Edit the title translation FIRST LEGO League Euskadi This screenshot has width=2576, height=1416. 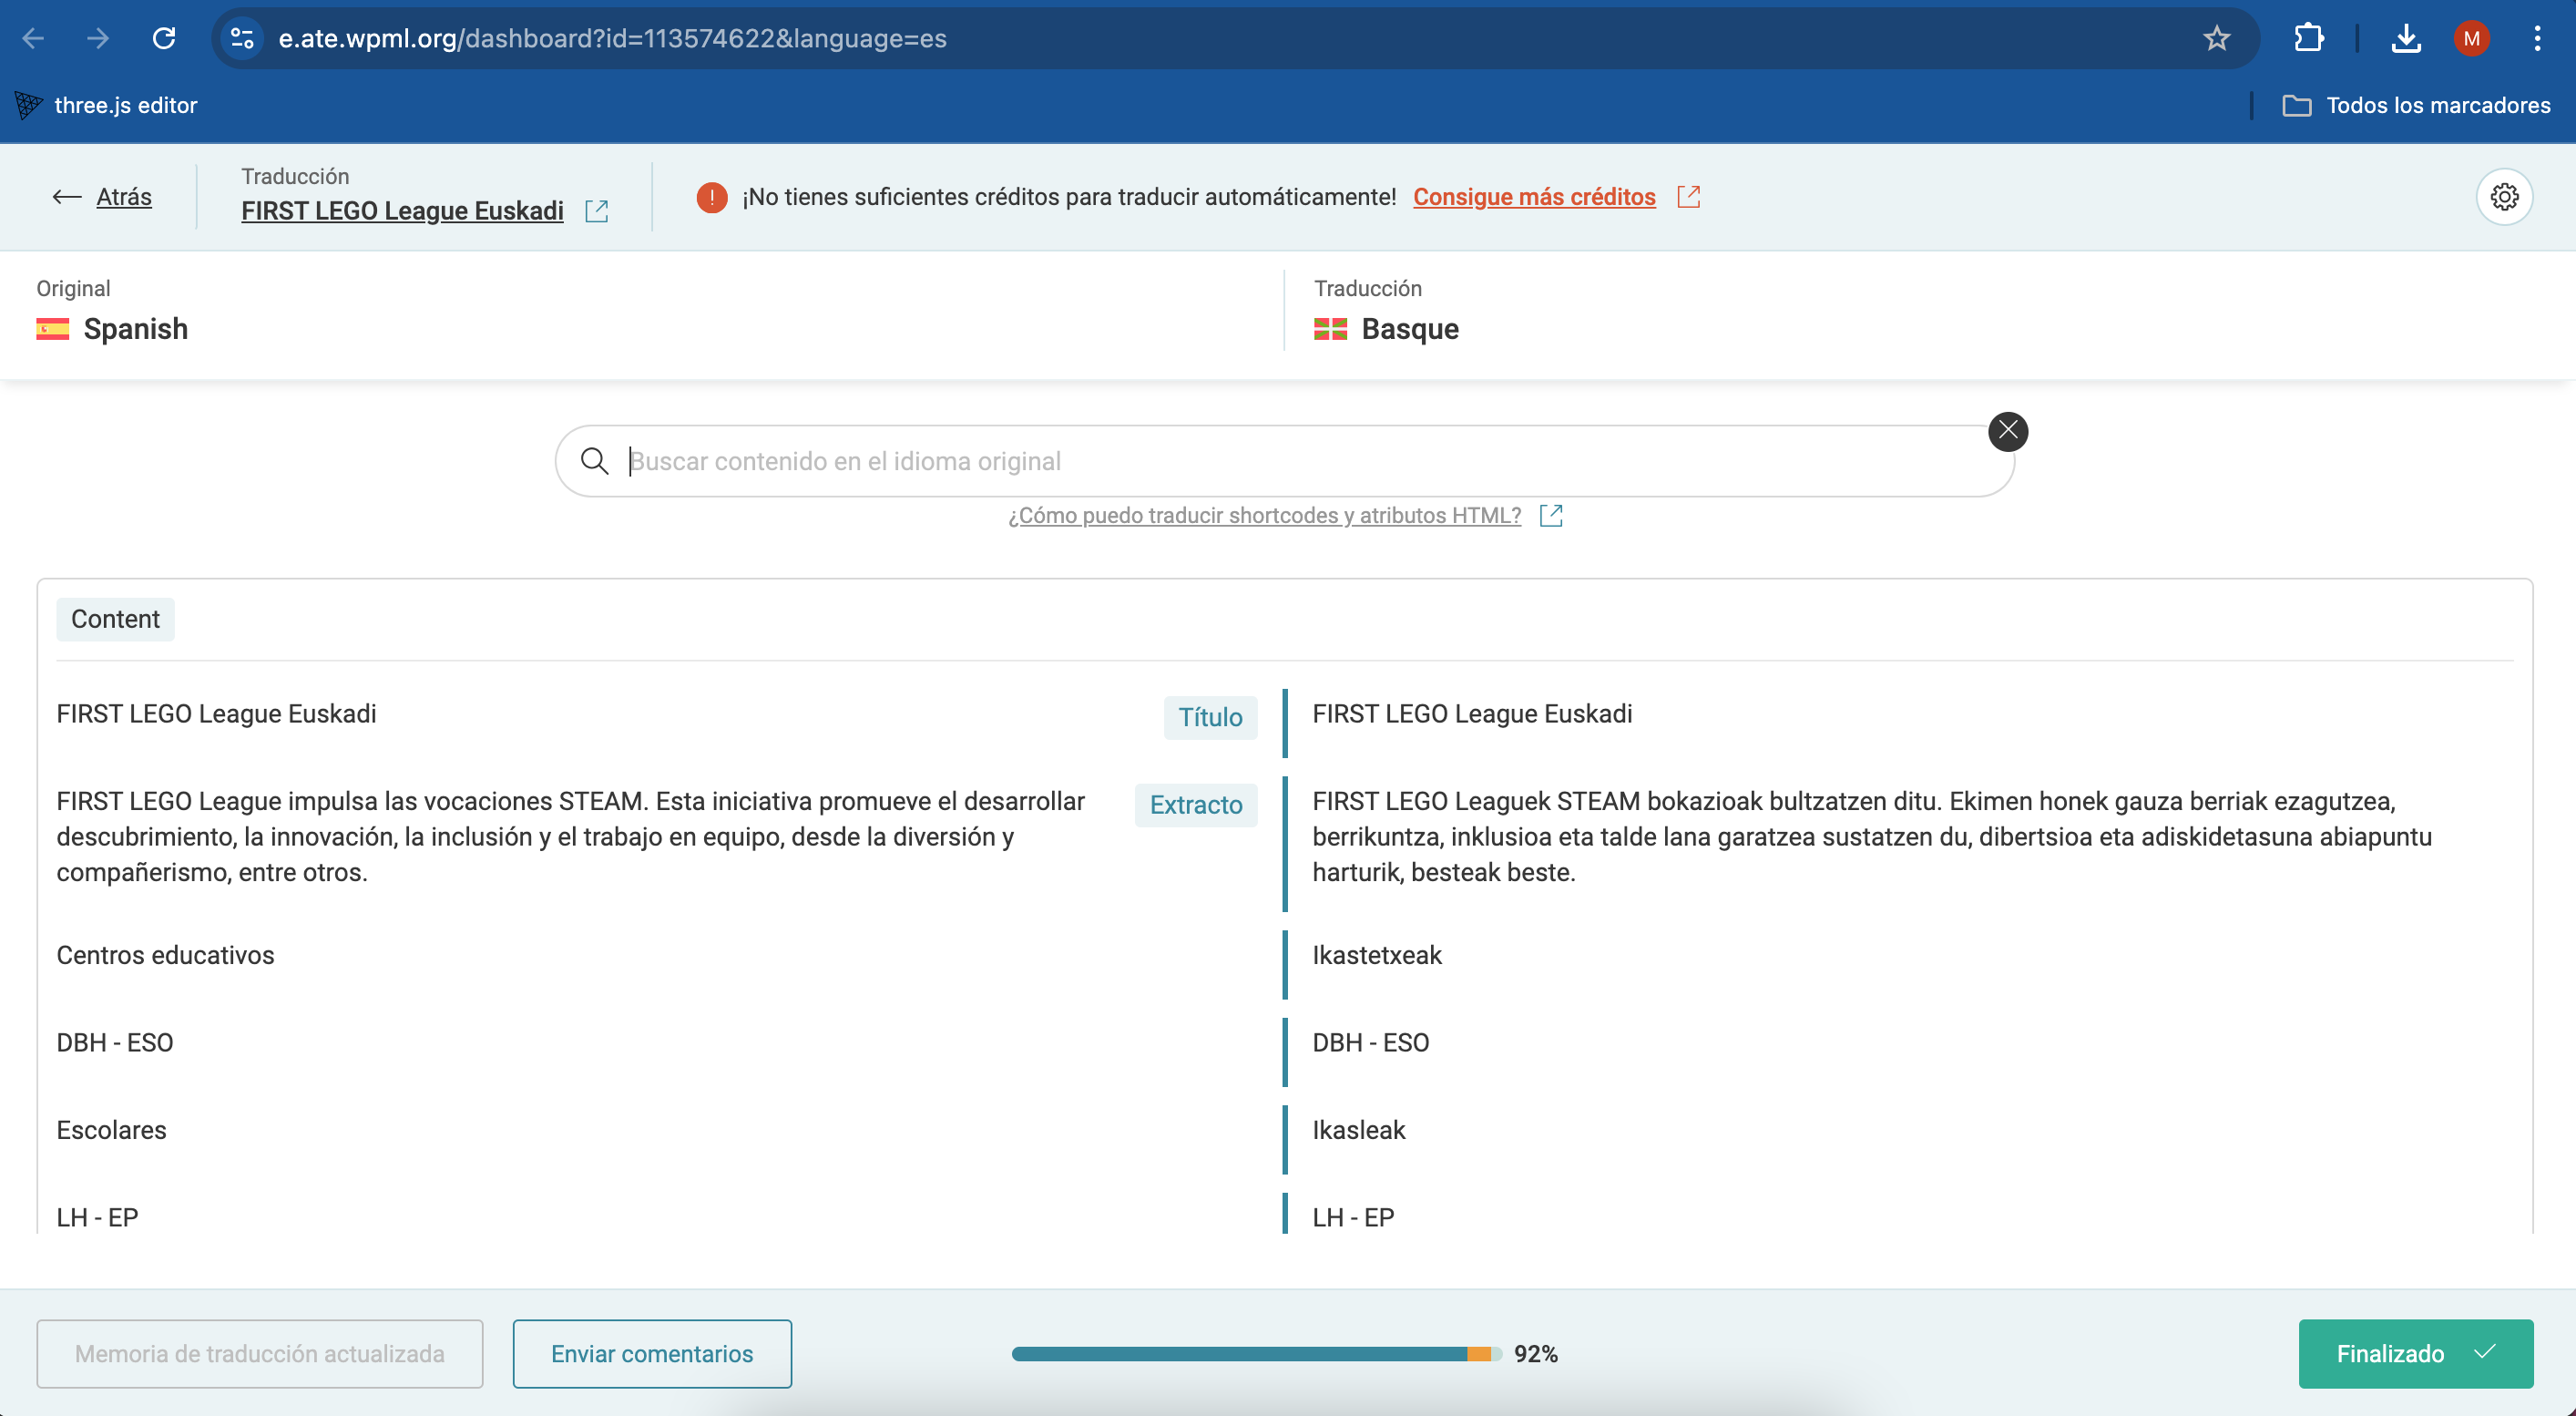pos(1472,714)
